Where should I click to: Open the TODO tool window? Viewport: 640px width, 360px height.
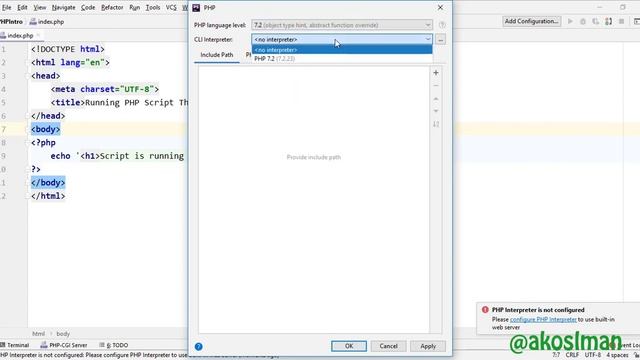click(114, 345)
